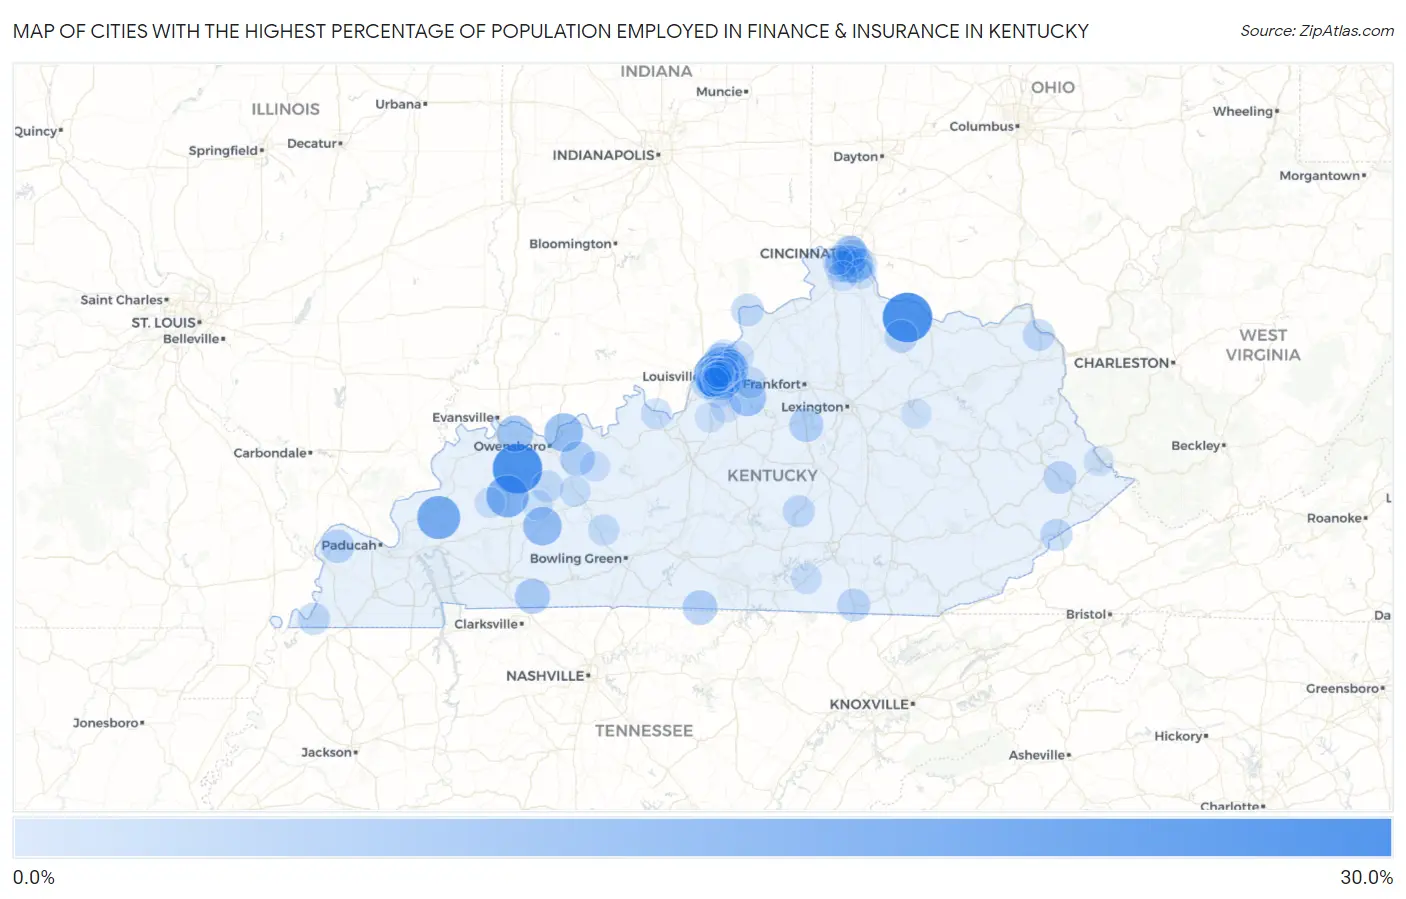This screenshot has height=899, width=1406.
Task: Click the 0.0% legend minimum label
Action: point(34,877)
